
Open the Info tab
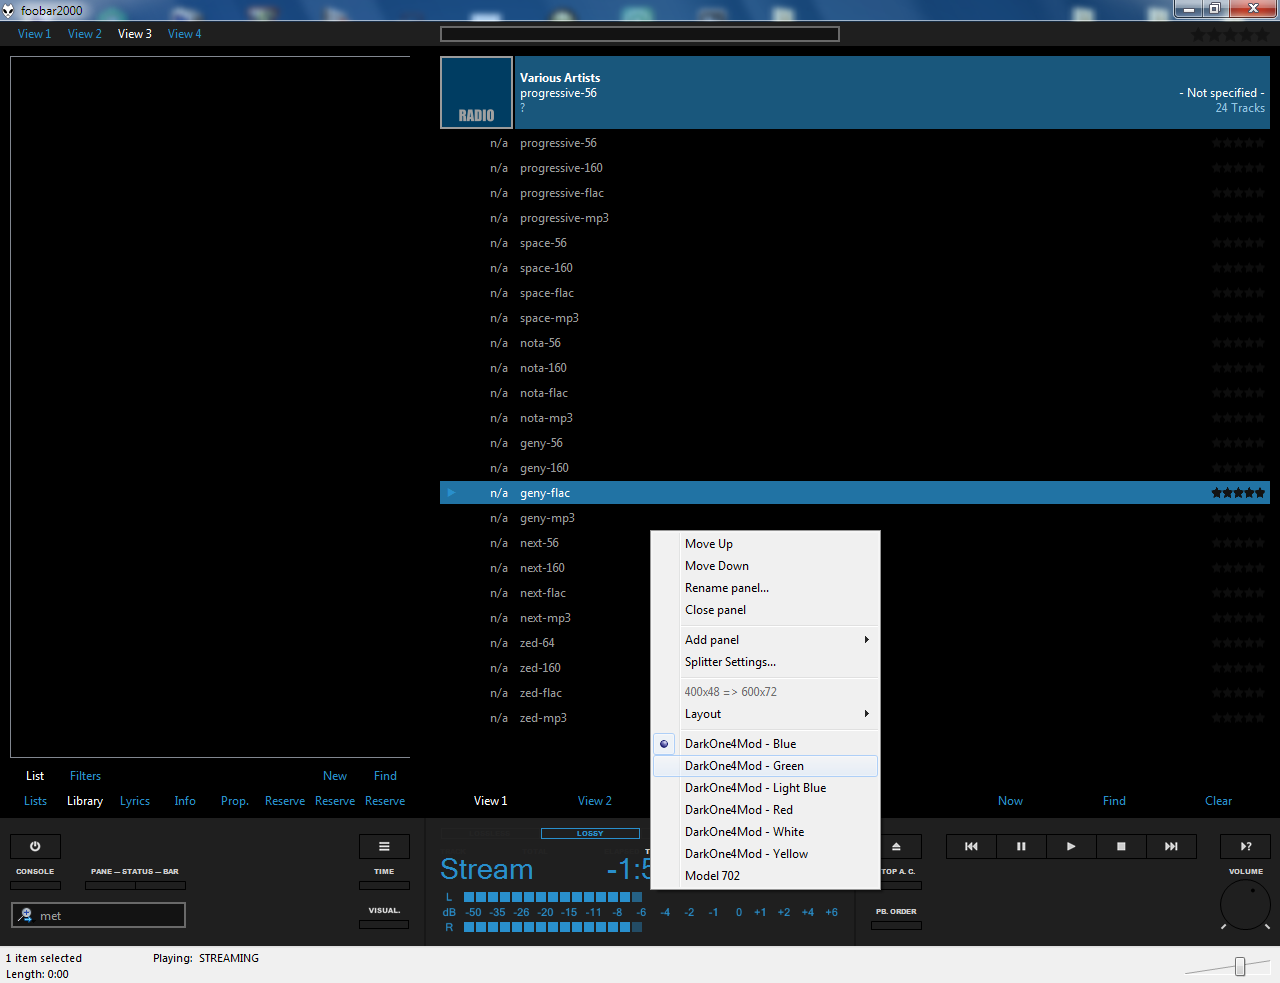click(185, 801)
